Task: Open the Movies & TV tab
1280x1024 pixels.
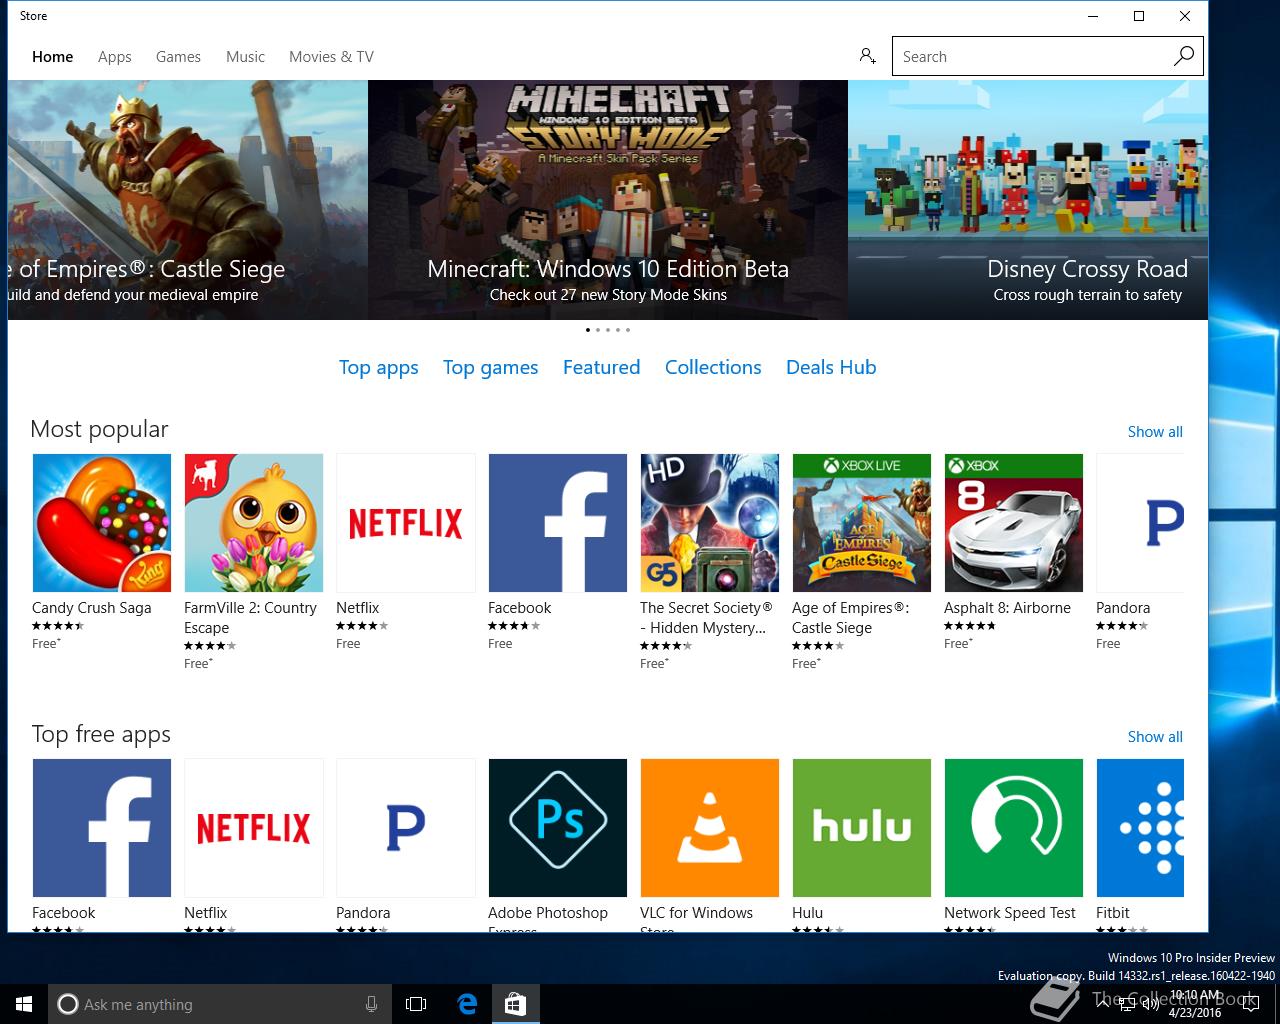Action: pos(331,57)
